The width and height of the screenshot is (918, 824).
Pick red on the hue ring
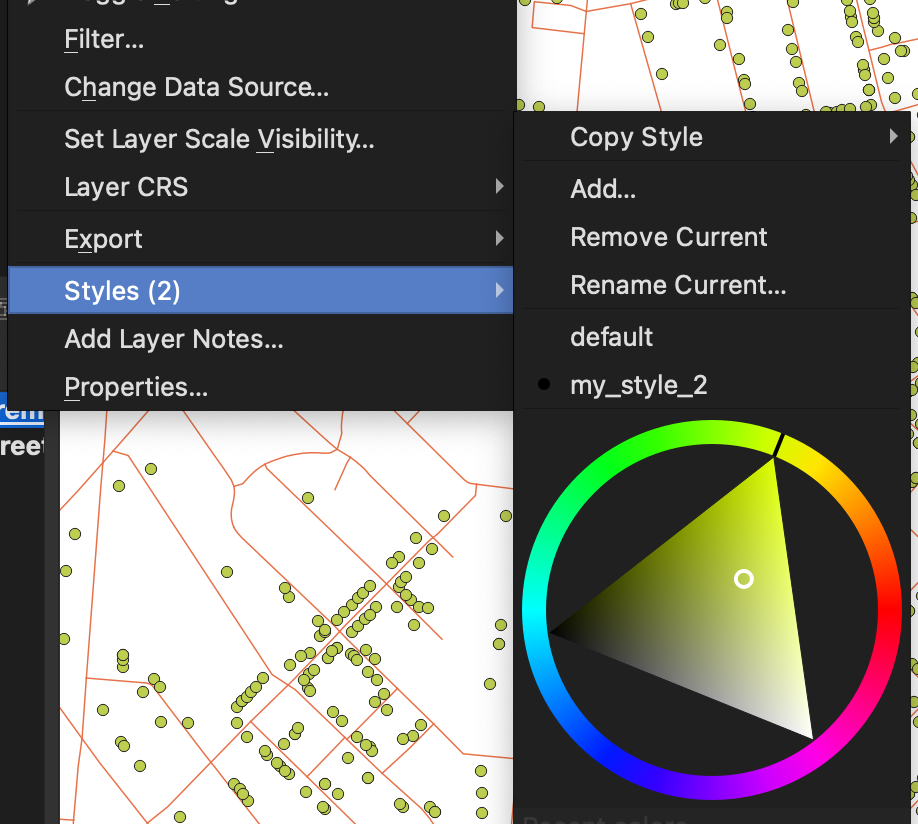891,610
